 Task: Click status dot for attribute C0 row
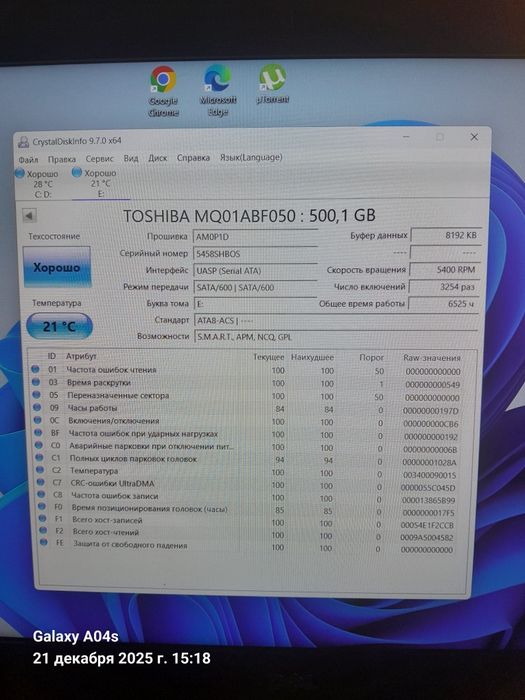[x=39, y=446]
